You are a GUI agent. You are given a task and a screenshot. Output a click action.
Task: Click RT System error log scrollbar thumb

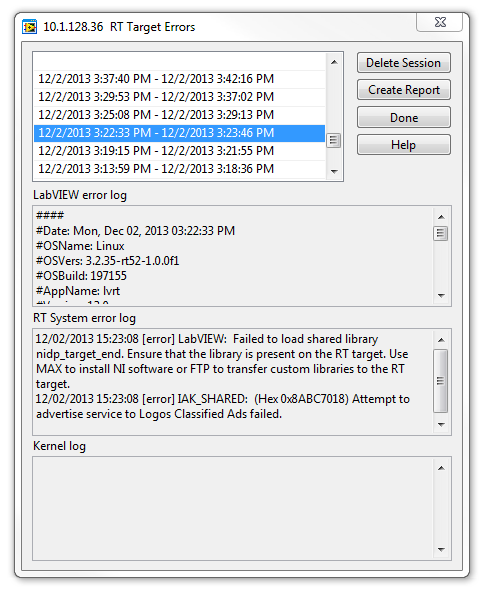pos(441,381)
